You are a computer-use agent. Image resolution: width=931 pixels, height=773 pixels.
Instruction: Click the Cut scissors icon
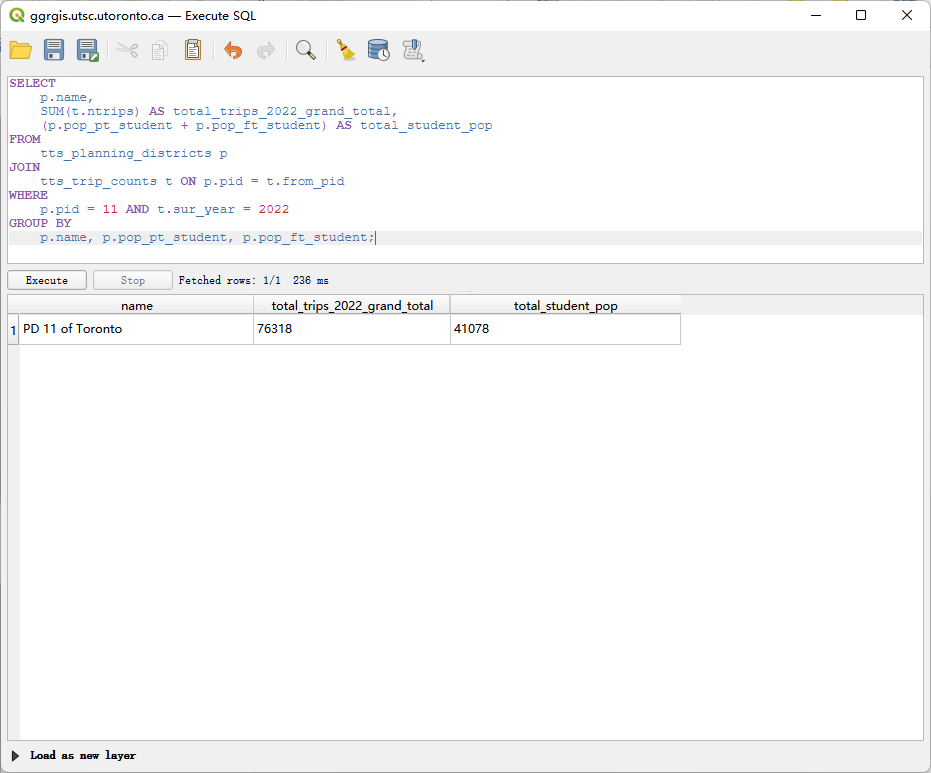(x=127, y=50)
